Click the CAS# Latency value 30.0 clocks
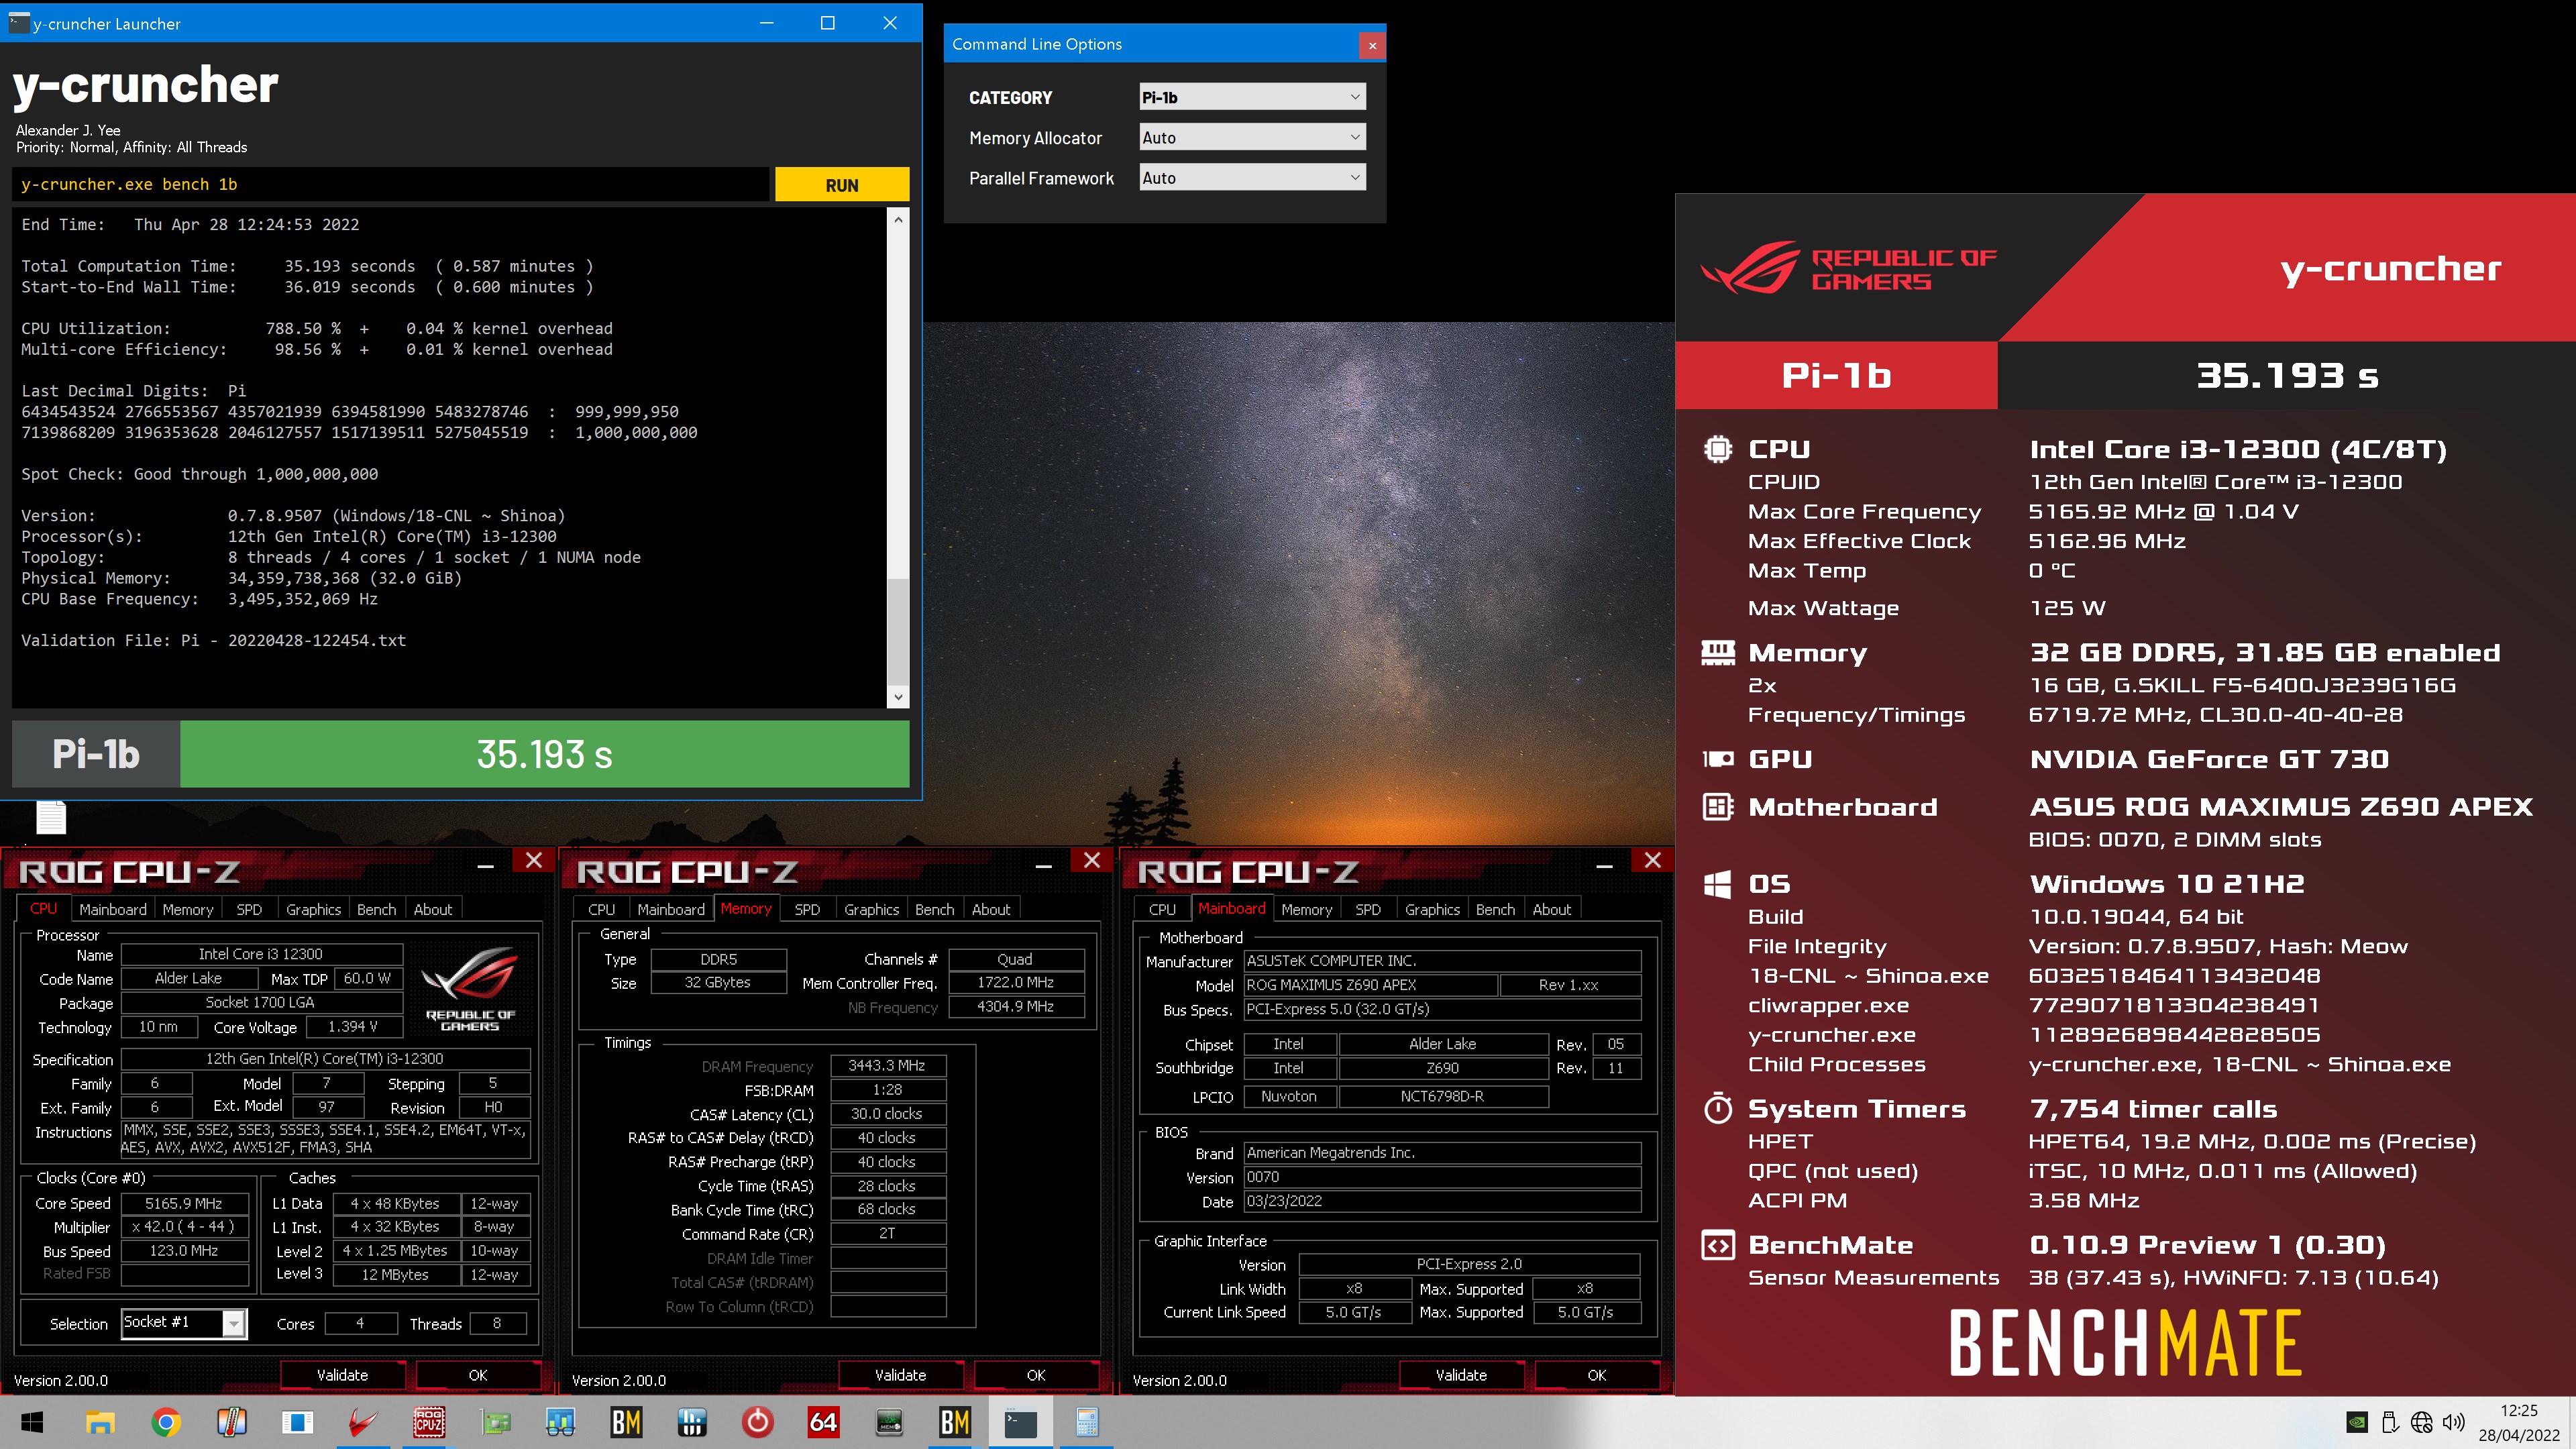2576x1449 pixels. (887, 1113)
